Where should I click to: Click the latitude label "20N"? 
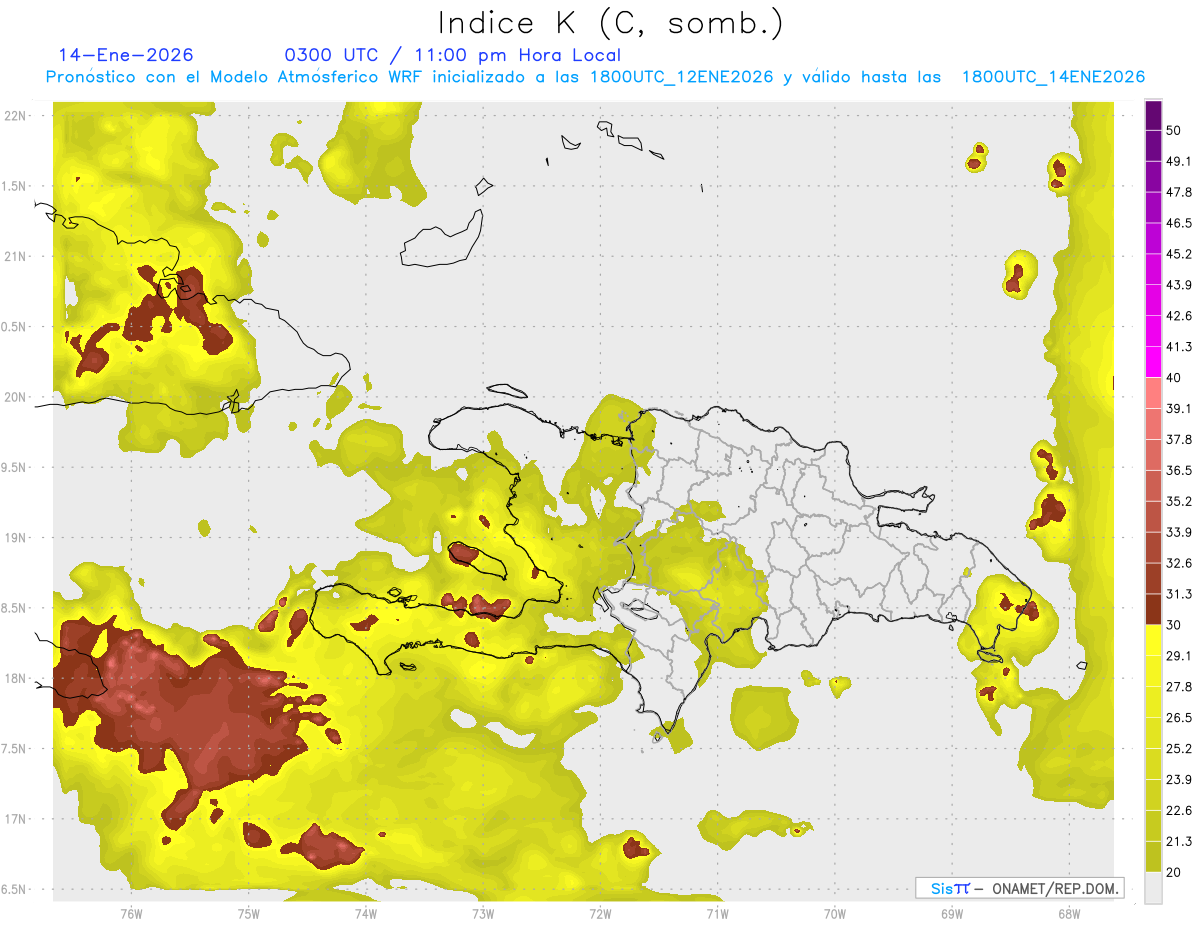click(16, 397)
